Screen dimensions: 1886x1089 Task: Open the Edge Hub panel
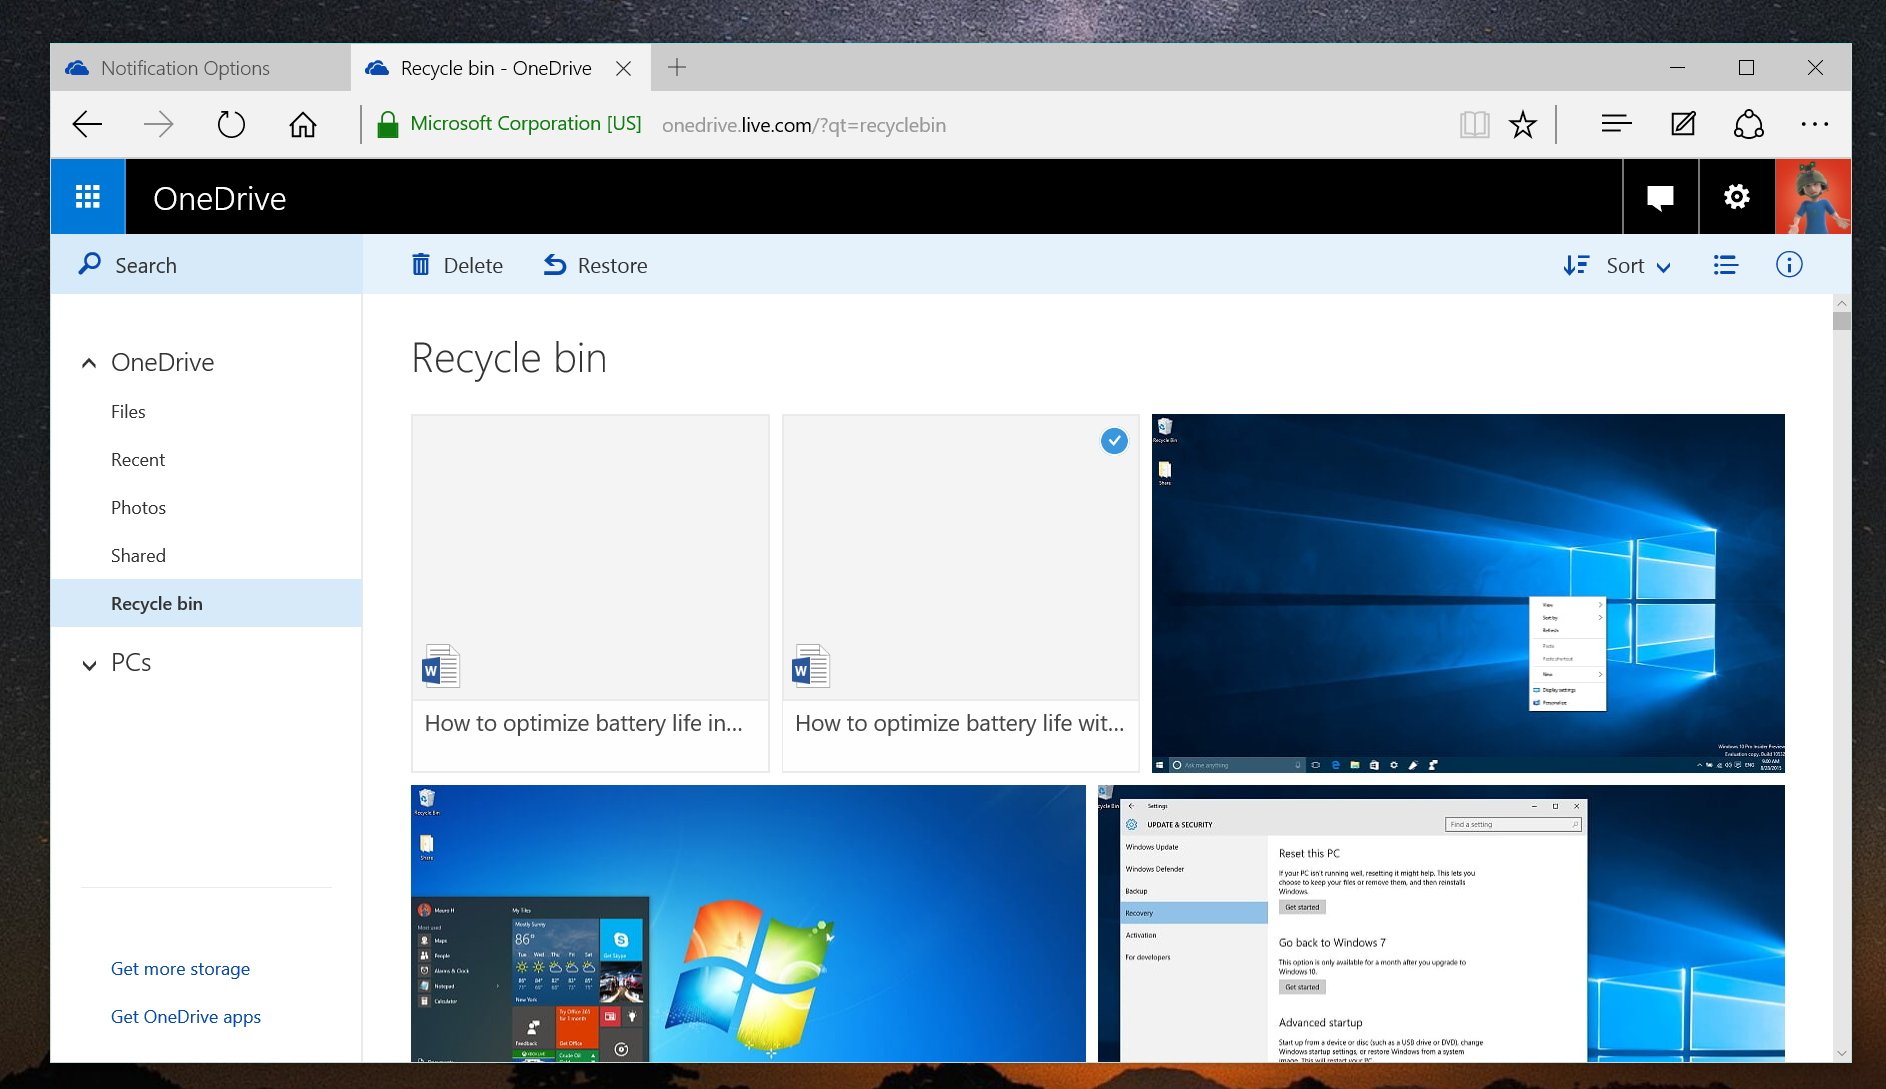1616,124
